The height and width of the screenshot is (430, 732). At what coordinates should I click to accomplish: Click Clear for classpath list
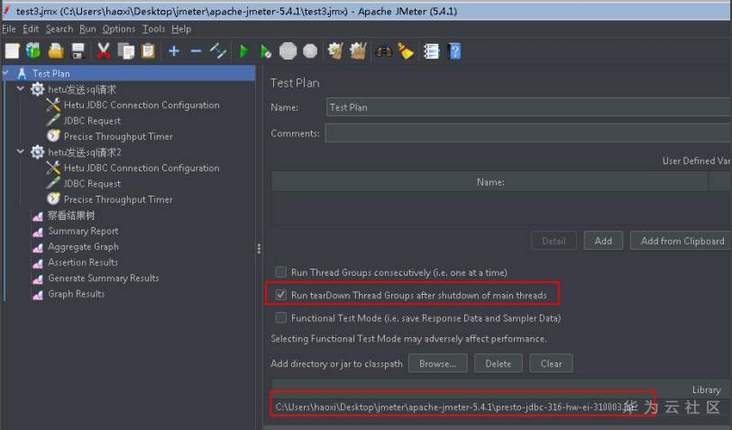[x=551, y=363]
